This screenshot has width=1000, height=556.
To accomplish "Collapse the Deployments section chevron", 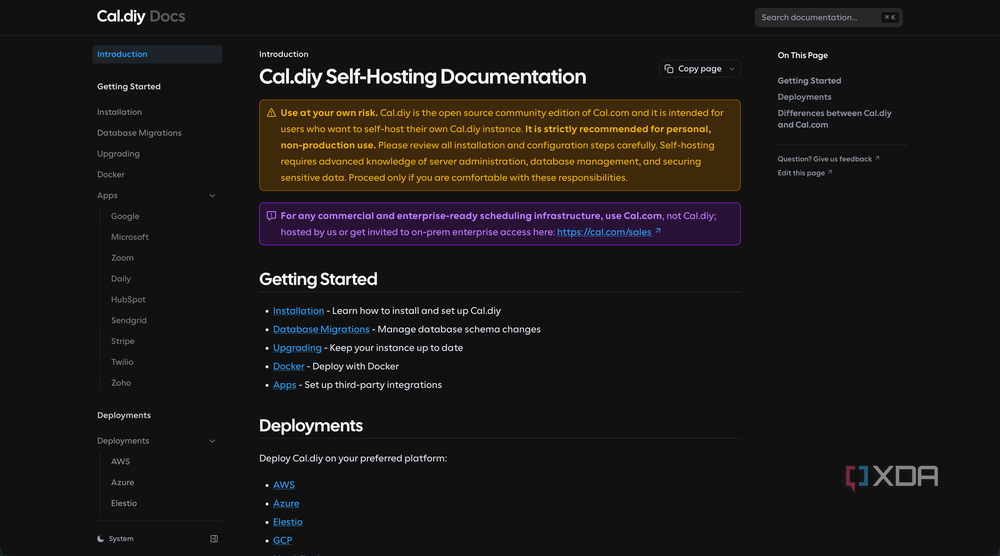I will (212, 441).
